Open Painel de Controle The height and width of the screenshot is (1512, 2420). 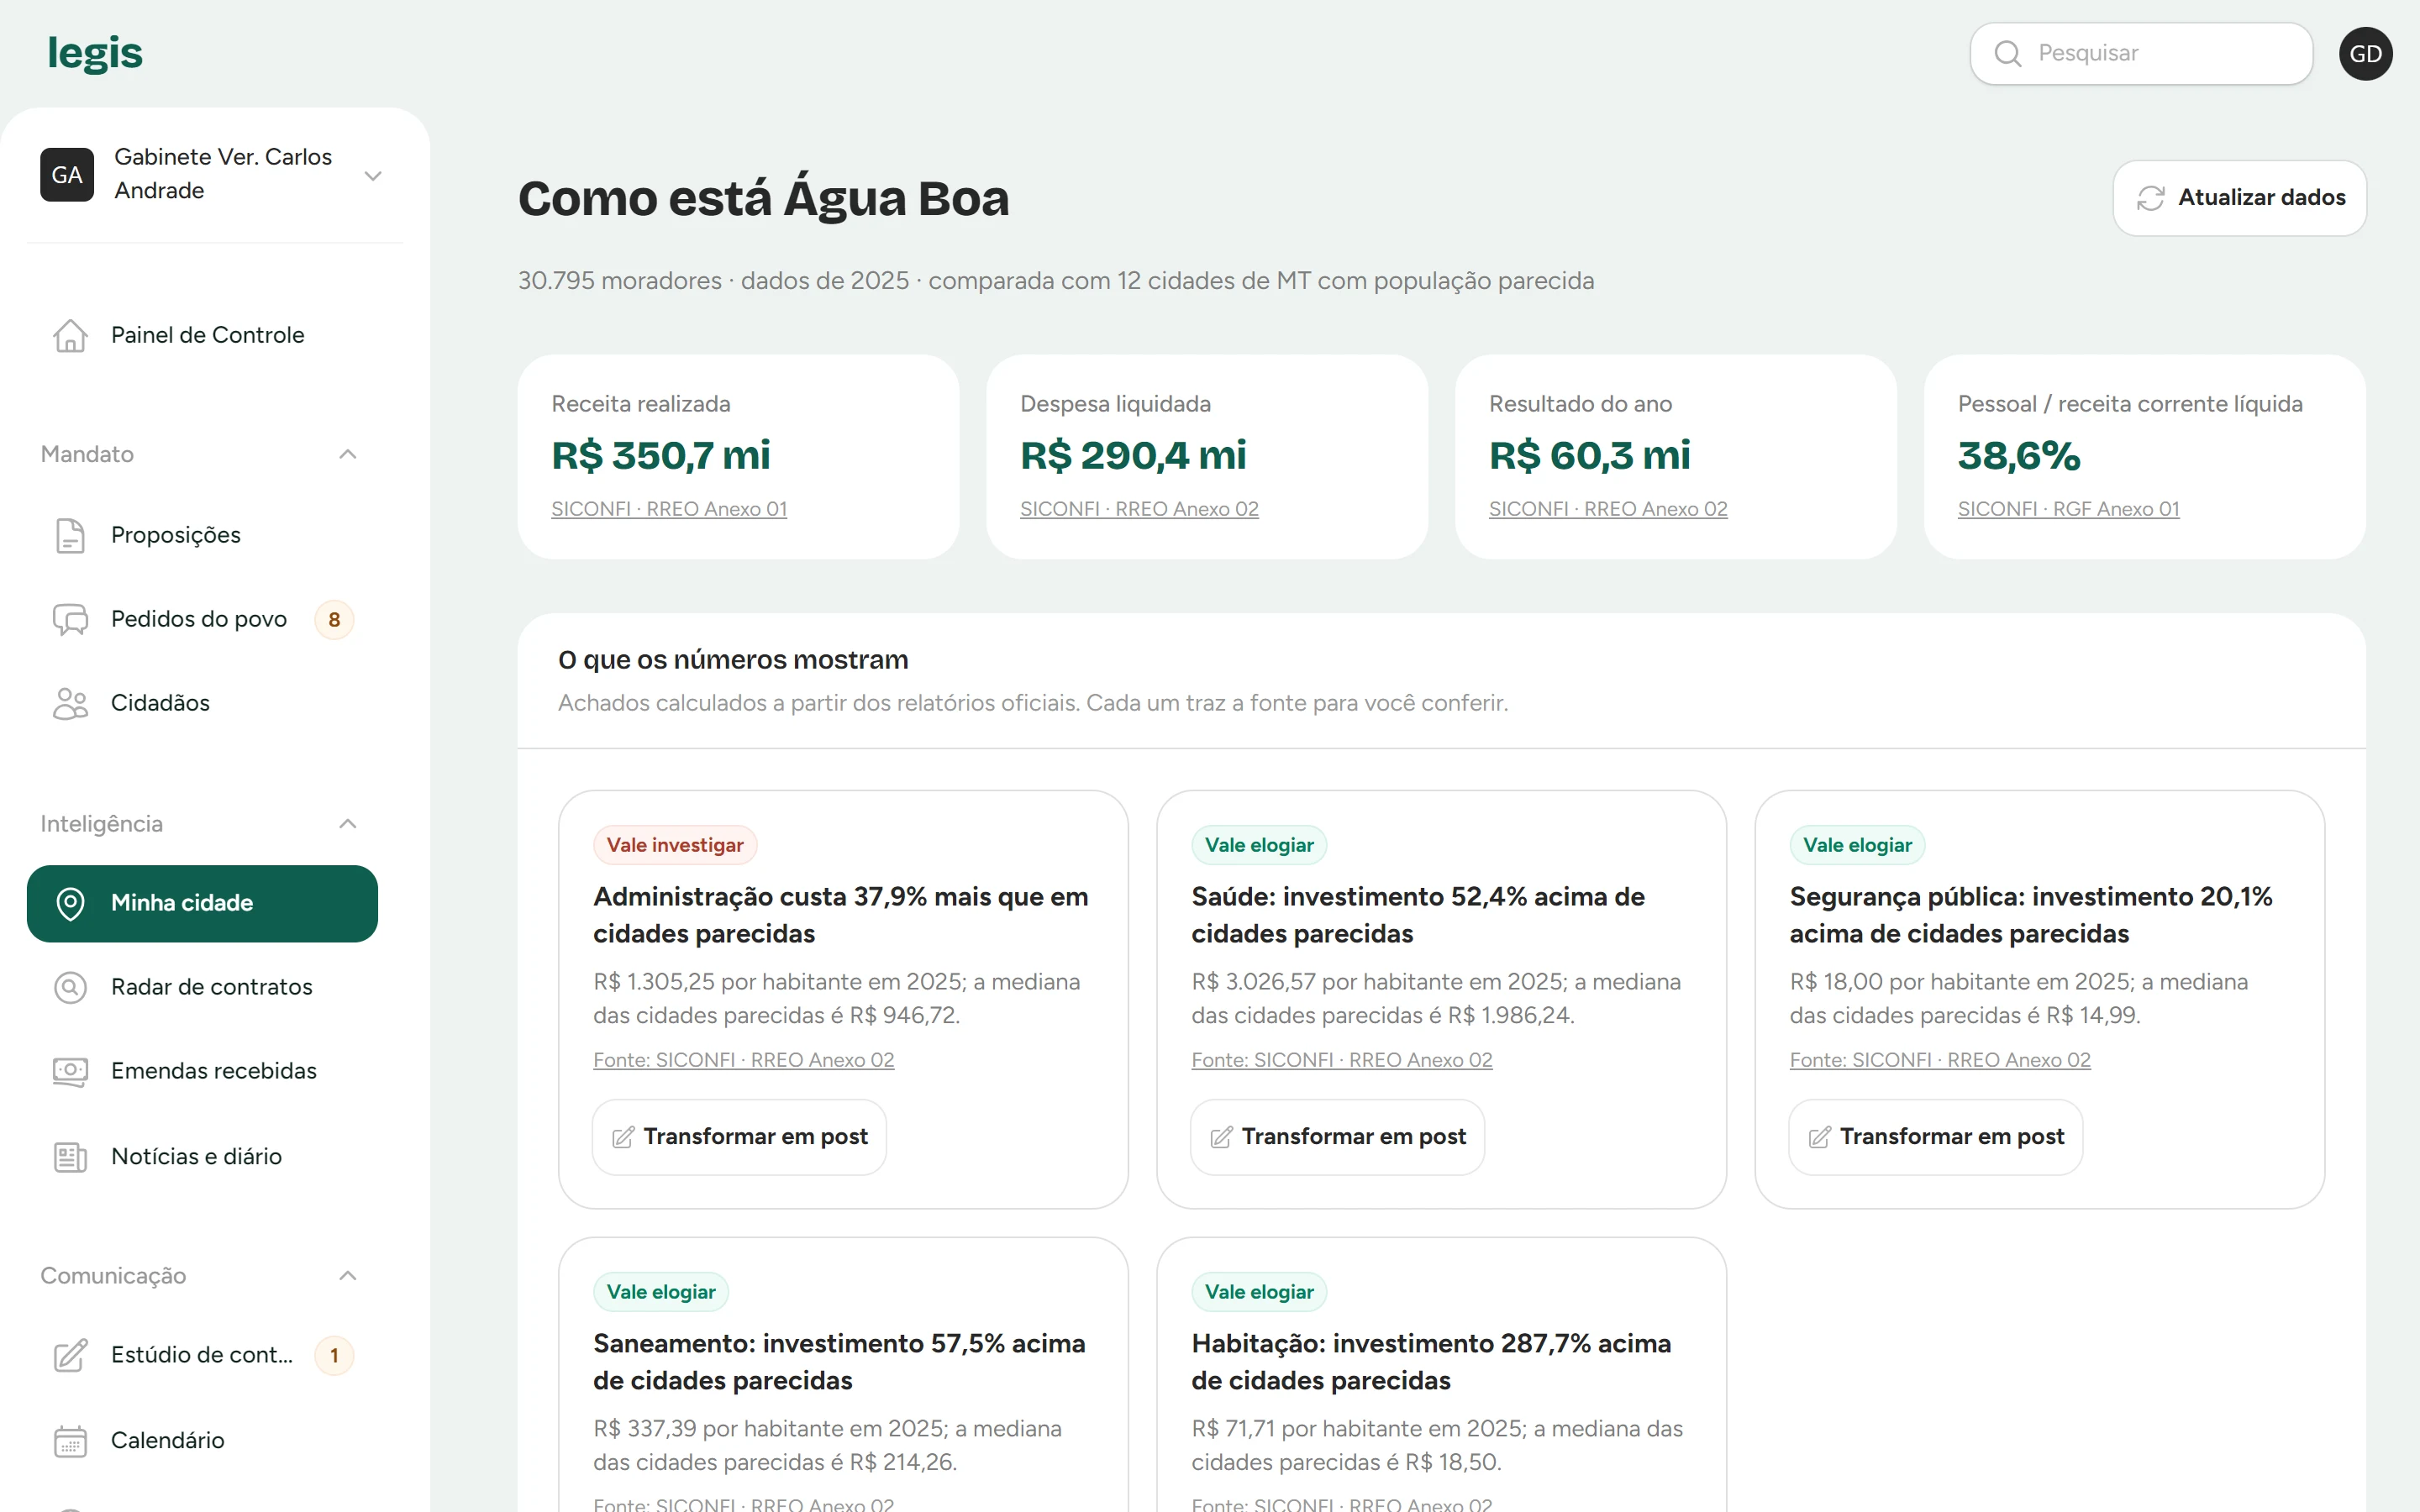click(x=202, y=335)
